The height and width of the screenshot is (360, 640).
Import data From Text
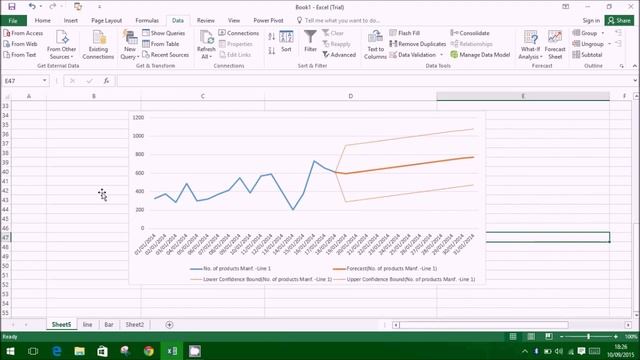[x=20, y=54]
